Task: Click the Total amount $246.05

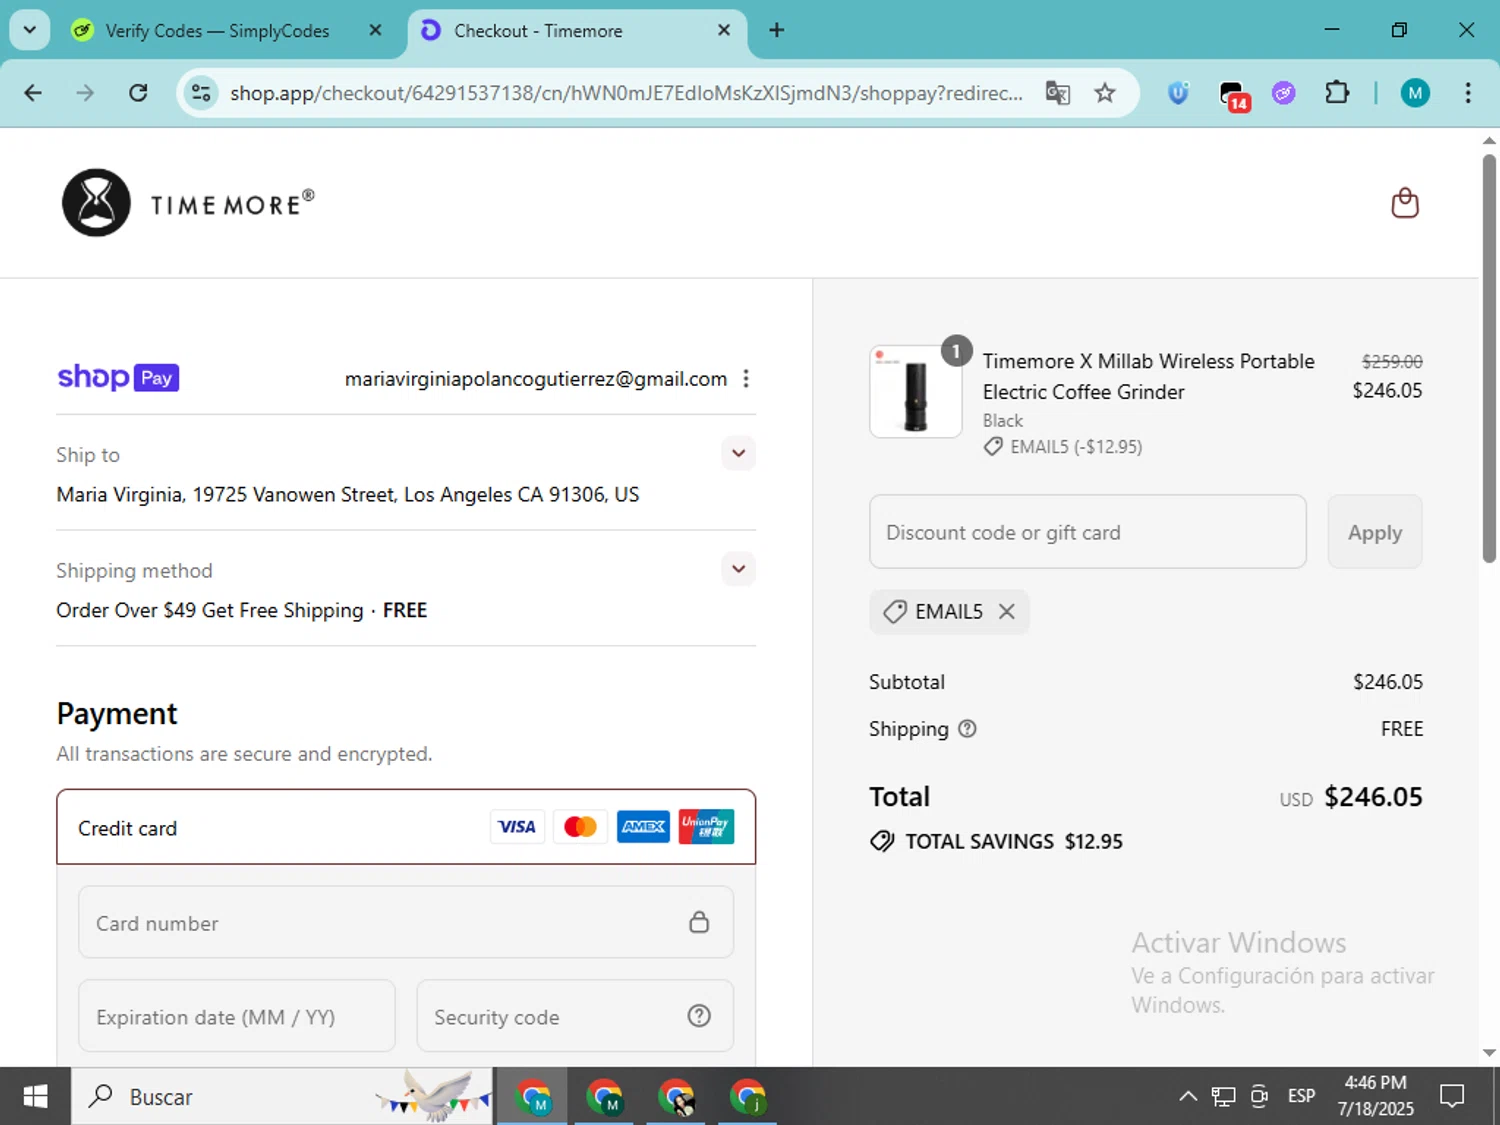Action: (x=1373, y=797)
